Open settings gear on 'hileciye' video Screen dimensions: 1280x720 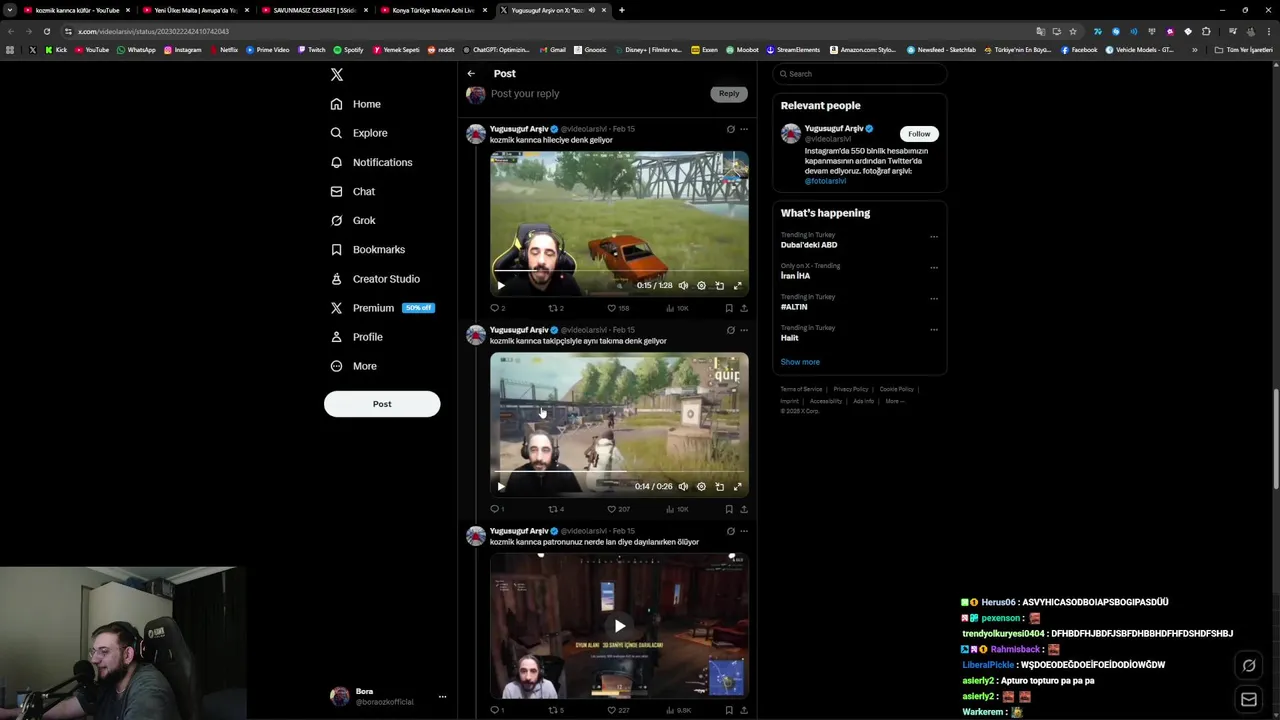coord(701,286)
